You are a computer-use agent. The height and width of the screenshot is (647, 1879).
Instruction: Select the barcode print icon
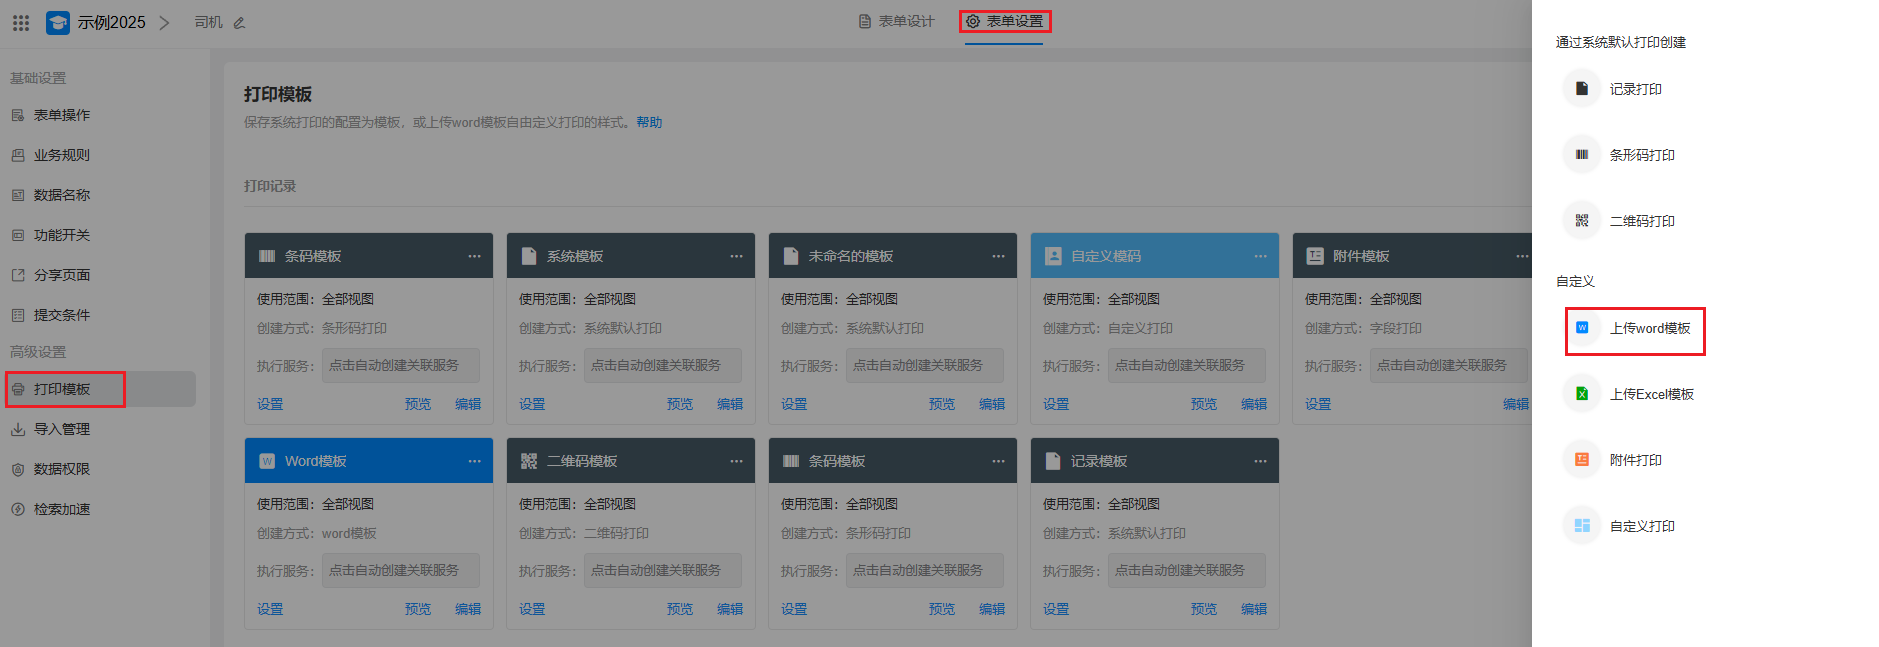1581,155
